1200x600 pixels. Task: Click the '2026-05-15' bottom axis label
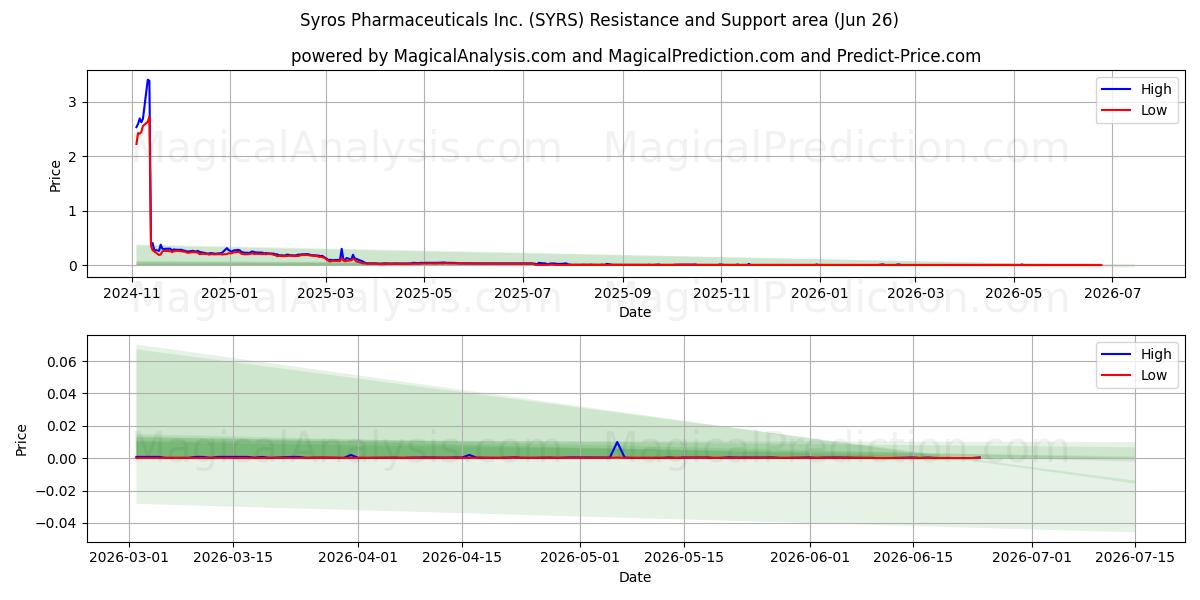click(x=683, y=558)
